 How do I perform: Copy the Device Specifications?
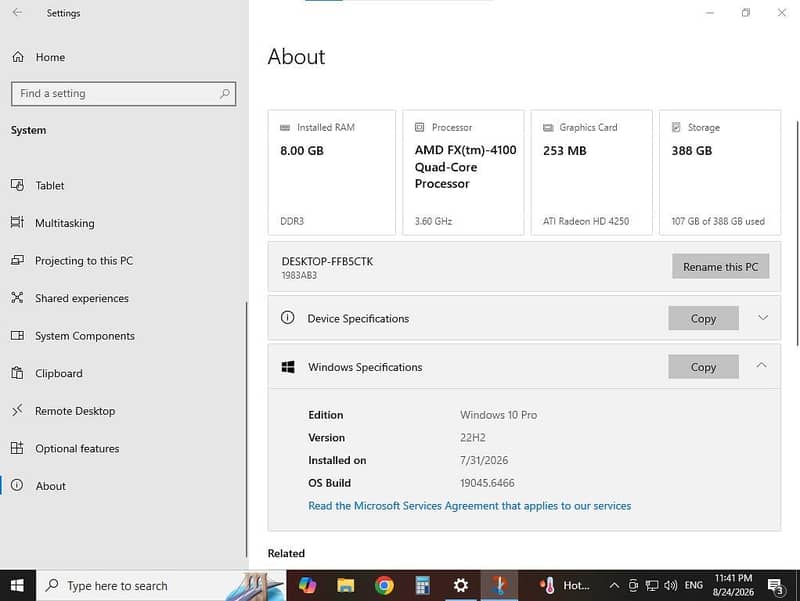(x=703, y=318)
